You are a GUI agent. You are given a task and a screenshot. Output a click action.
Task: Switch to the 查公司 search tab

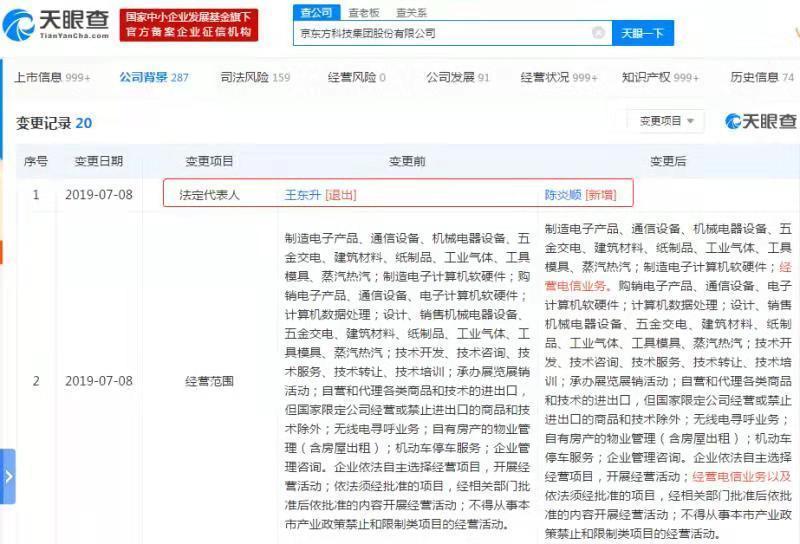pyautogui.click(x=316, y=12)
